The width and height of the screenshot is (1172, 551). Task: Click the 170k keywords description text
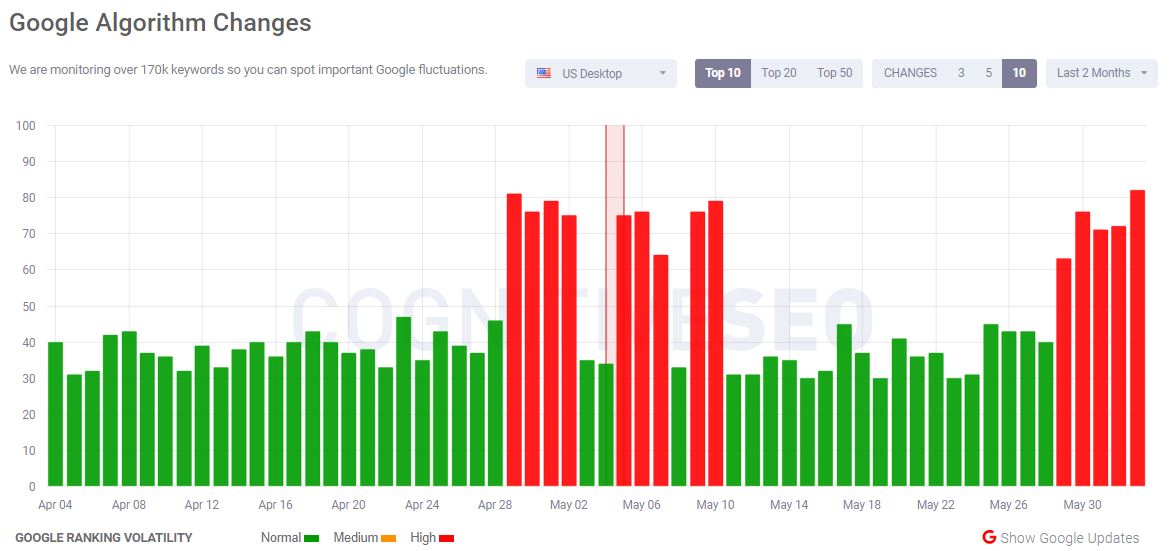pos(248,70)
